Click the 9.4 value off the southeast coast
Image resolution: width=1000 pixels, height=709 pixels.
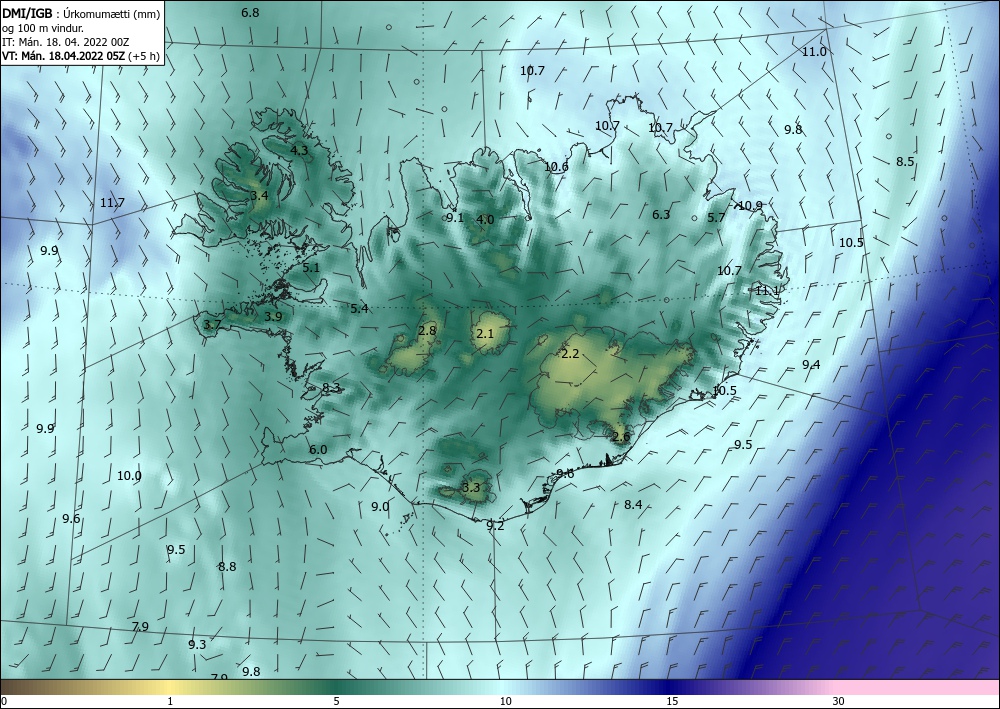[x=811, y=365]
